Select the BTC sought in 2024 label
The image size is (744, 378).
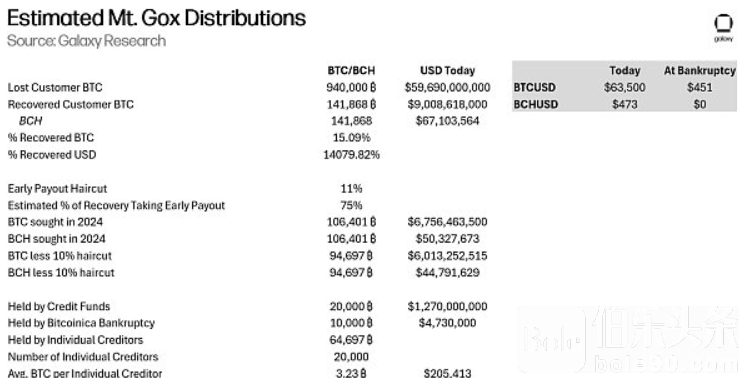point(55,222)
